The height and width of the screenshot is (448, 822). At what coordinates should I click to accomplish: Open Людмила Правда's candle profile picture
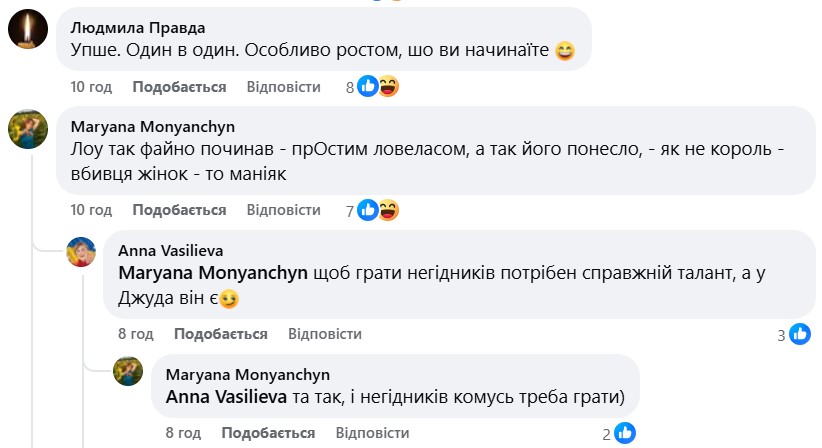pyautogui.click(x=28, y=29)
